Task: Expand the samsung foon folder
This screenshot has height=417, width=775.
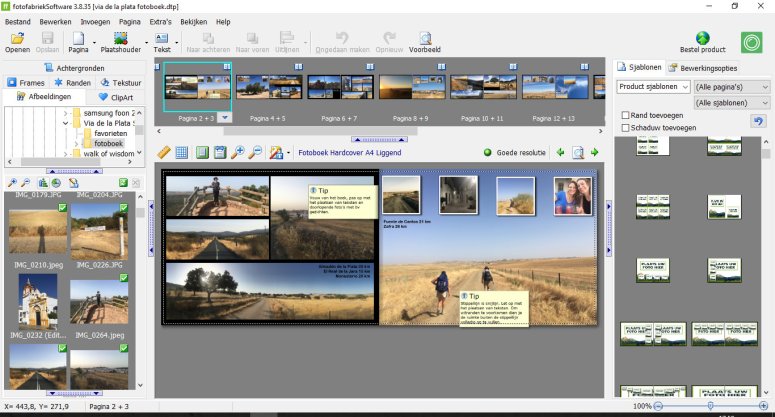Action: (65, 113)
